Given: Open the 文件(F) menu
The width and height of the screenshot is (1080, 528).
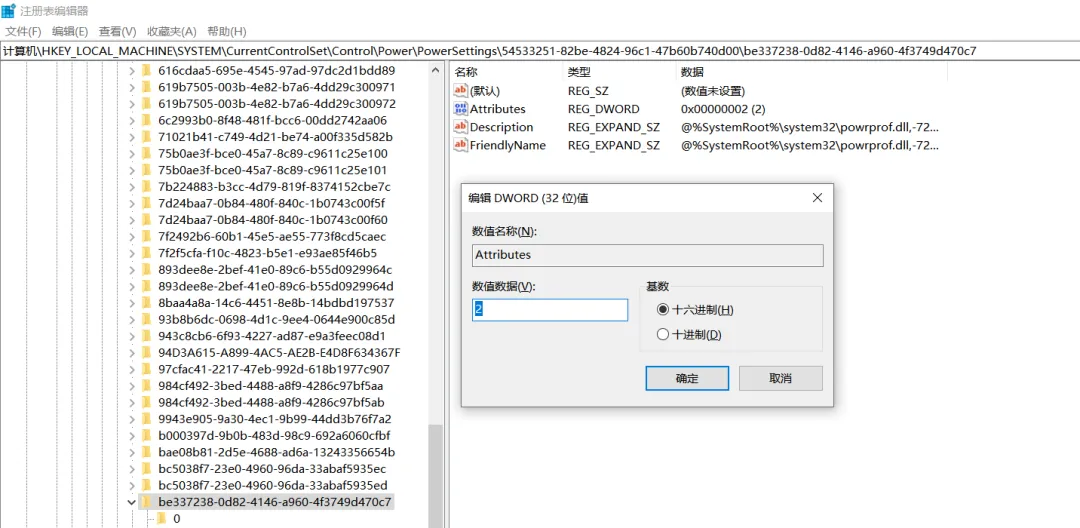Looking at the screenshot, I should [23, 31].
